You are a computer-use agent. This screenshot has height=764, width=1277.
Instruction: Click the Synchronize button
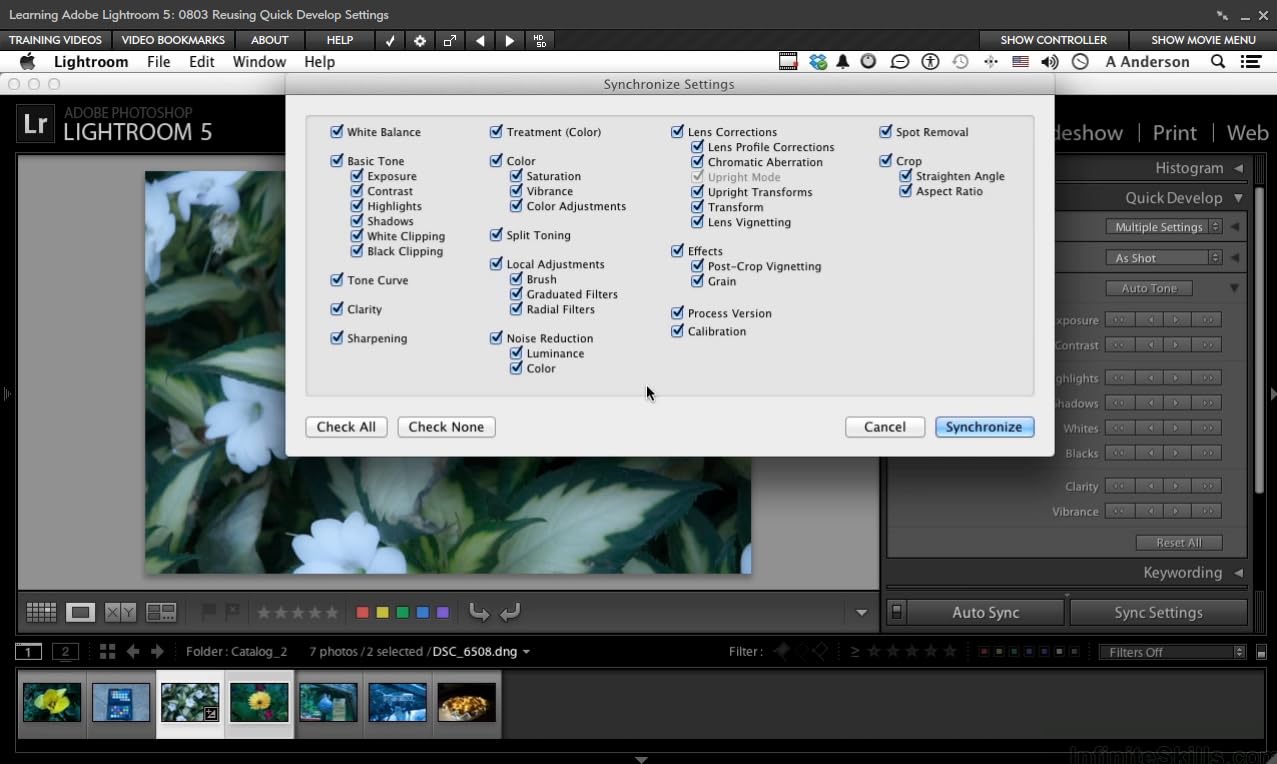pos(983,427)
